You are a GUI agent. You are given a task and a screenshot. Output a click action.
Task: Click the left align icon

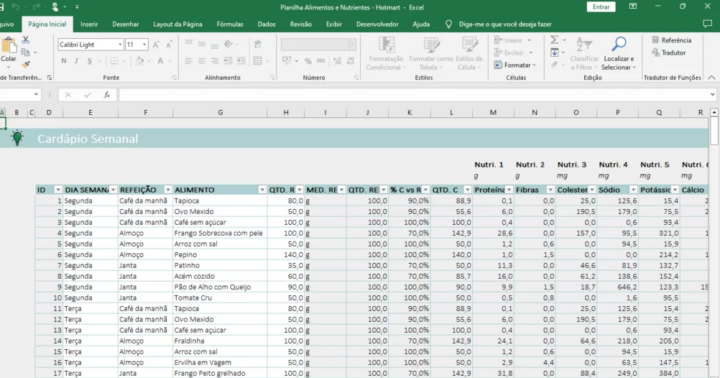pos(189,61)
